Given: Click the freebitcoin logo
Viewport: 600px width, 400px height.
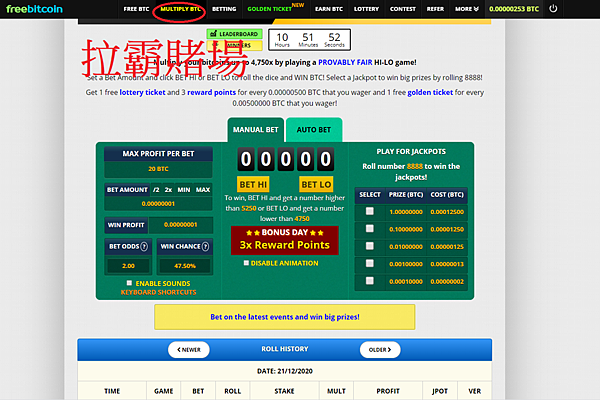Looking at the screenshot, I should (x=34, y=9).
